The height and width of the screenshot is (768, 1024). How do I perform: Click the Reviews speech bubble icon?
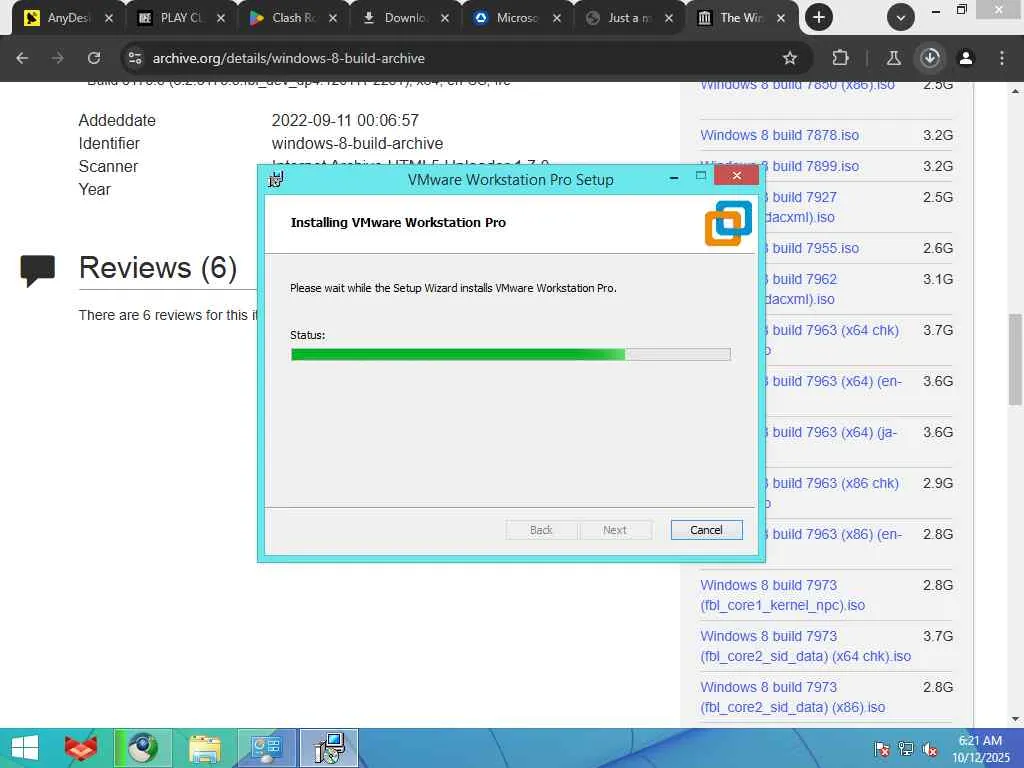(38, 270)
